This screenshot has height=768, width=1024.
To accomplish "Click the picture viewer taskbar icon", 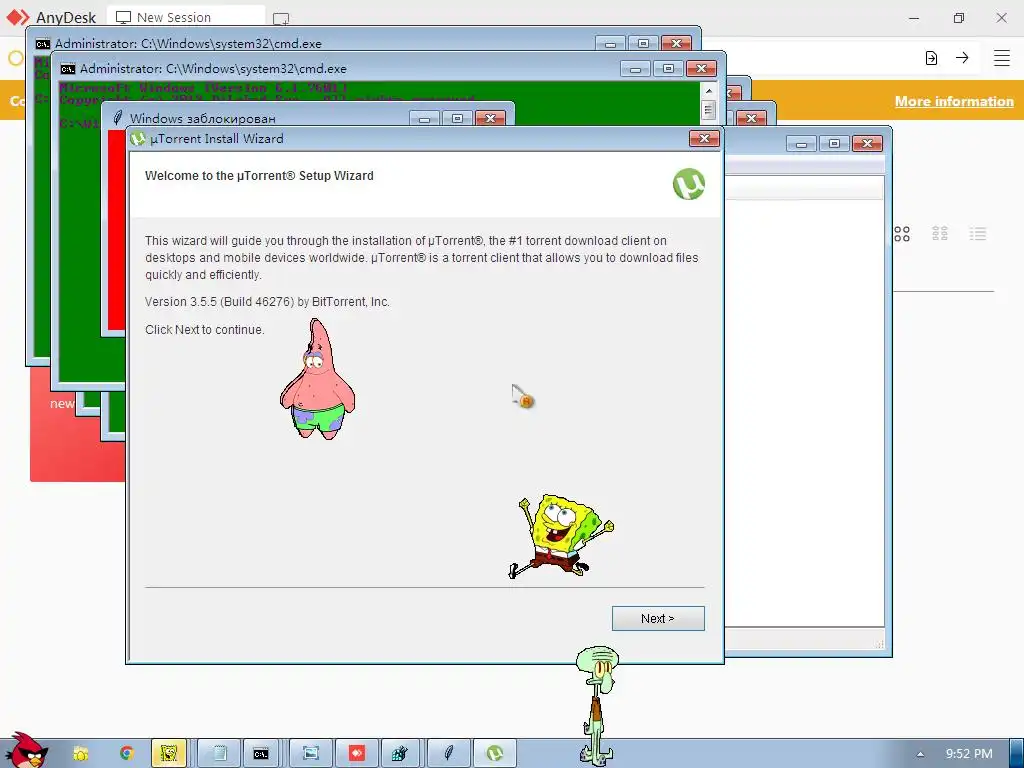I will pos(311,753).
